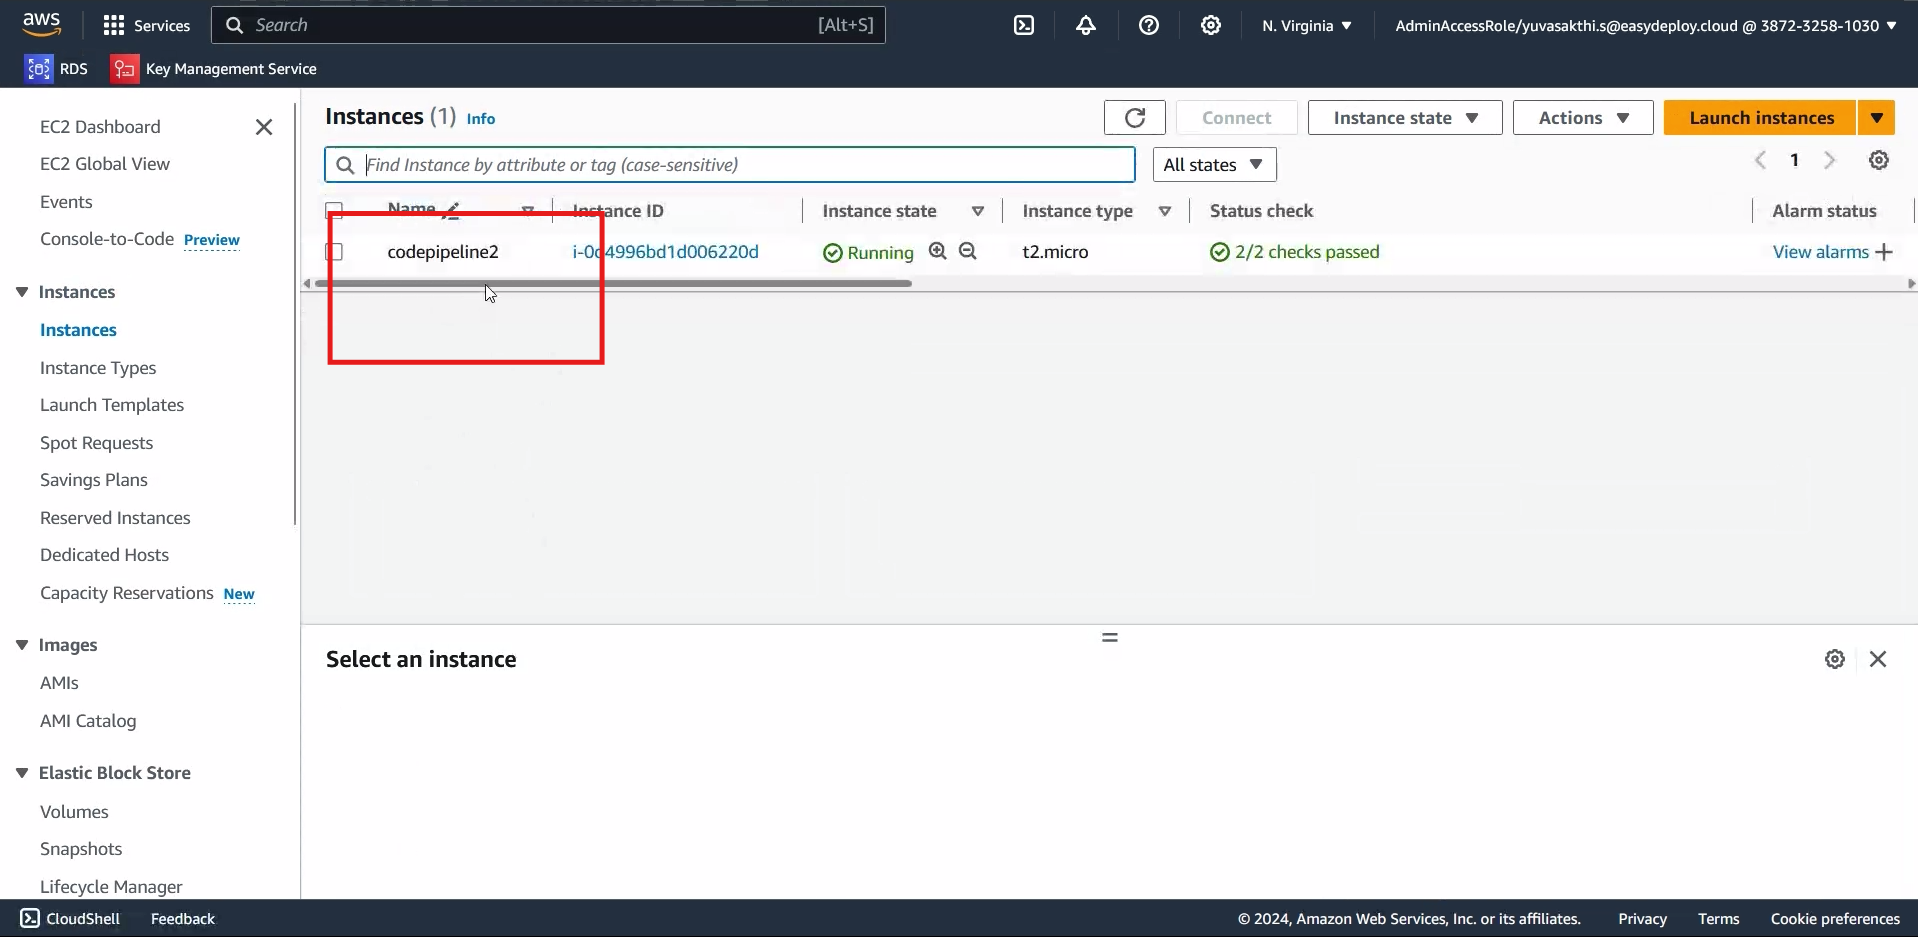Open Feedback in the footer
The height and width of the screenshot is (937, 1918).
point(183,918)
